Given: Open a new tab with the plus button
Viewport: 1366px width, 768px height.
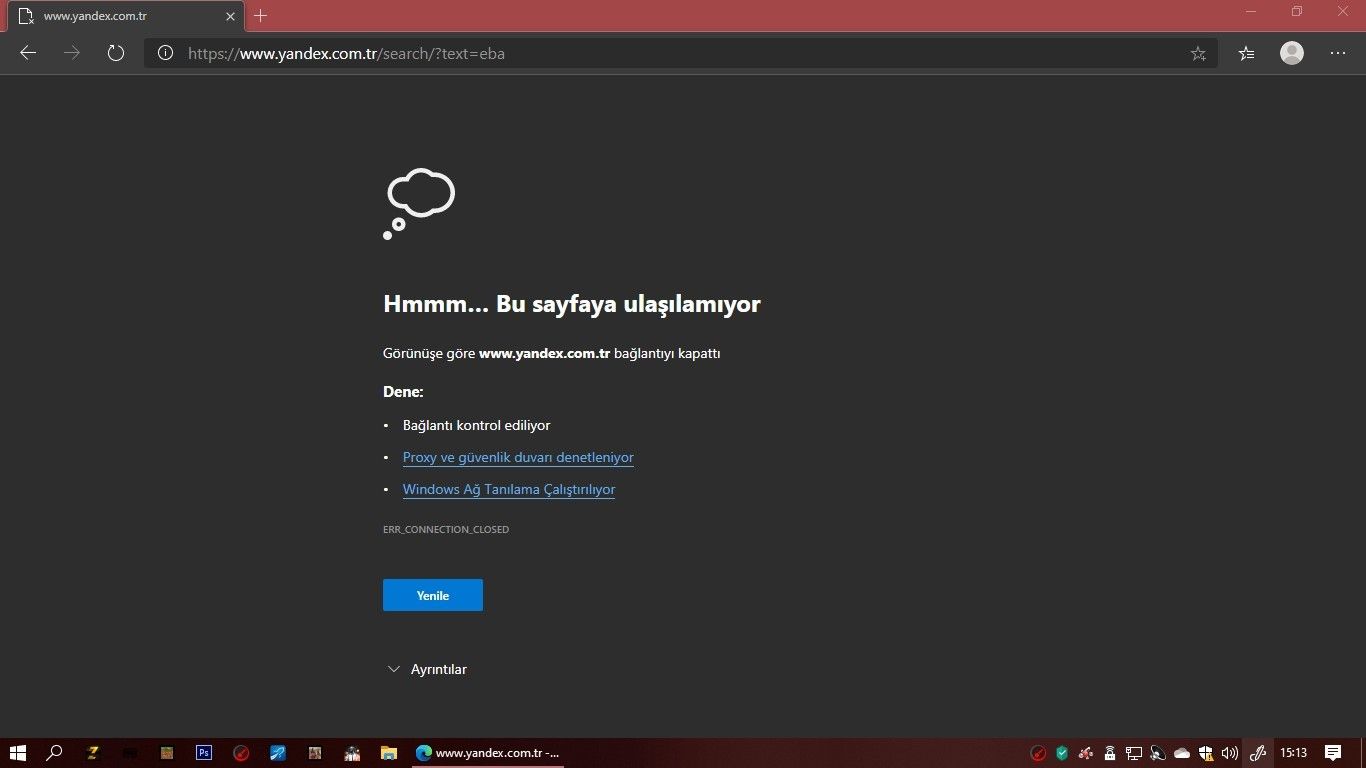Looking at the screenshot, I should 261,16.
